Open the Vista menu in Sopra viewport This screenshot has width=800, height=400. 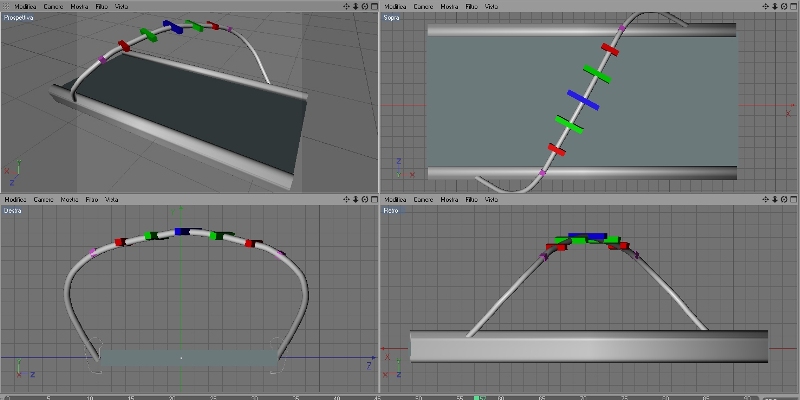coord(491,6)
